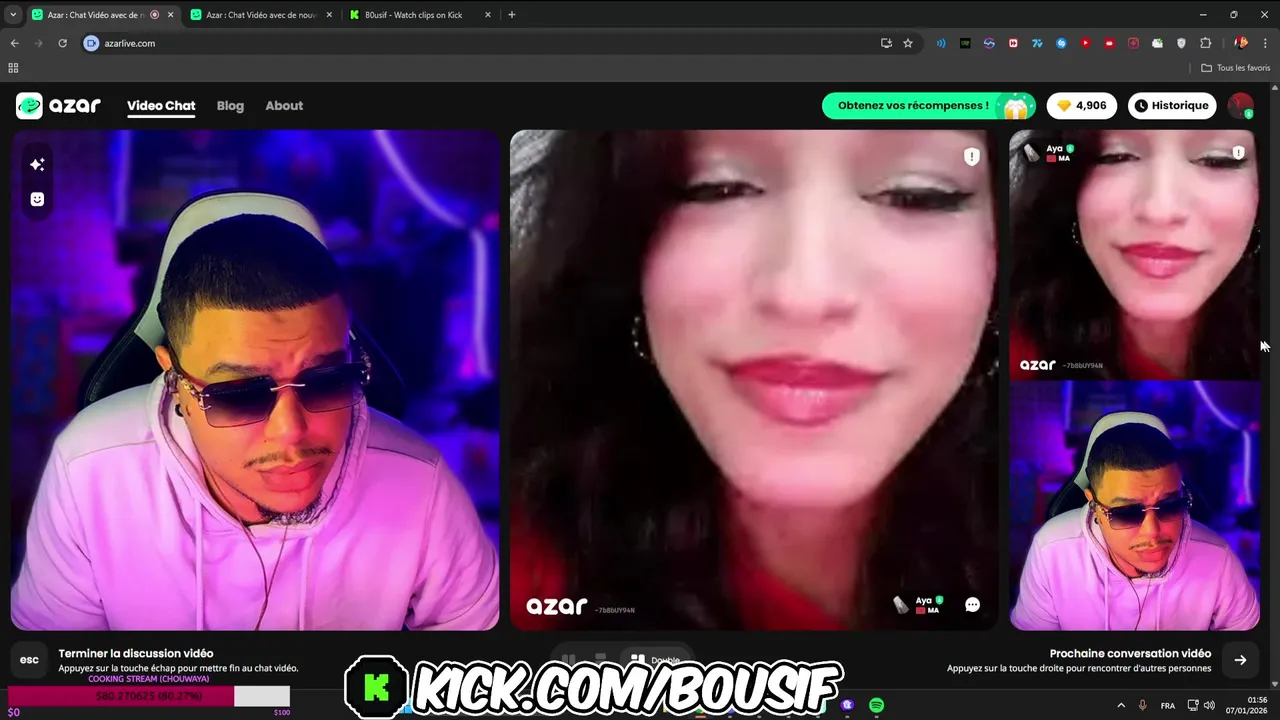Report user via exclamation icon on center video
1280x720 pixels.
[972, 156]
